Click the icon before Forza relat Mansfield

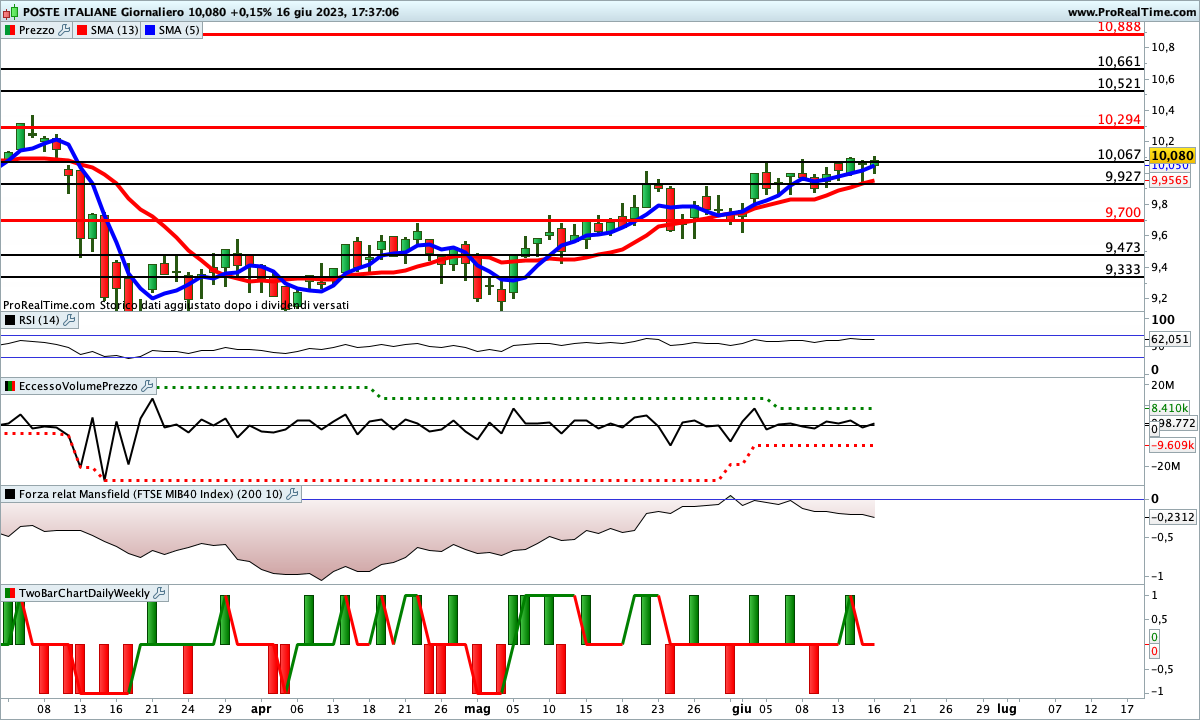[x=9, y=493]
